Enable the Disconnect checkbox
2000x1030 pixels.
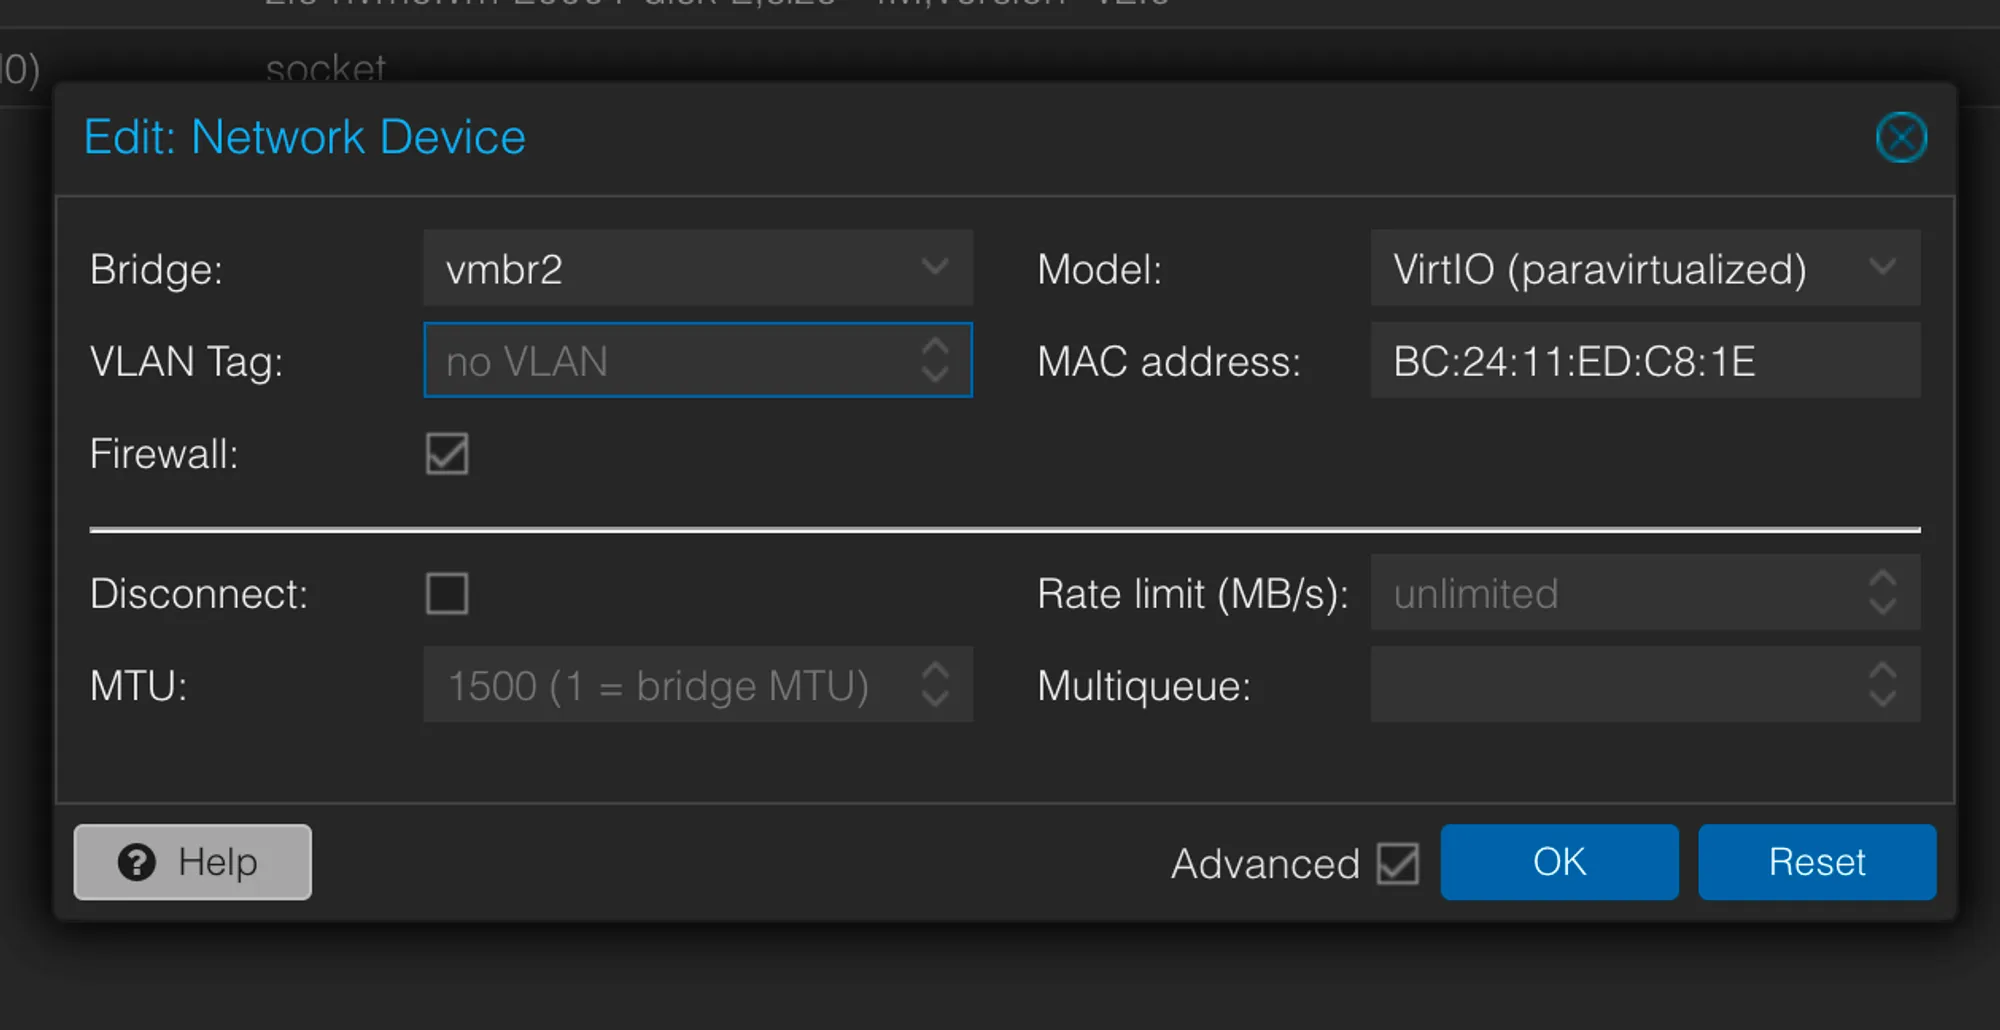[x=446, y=593]
